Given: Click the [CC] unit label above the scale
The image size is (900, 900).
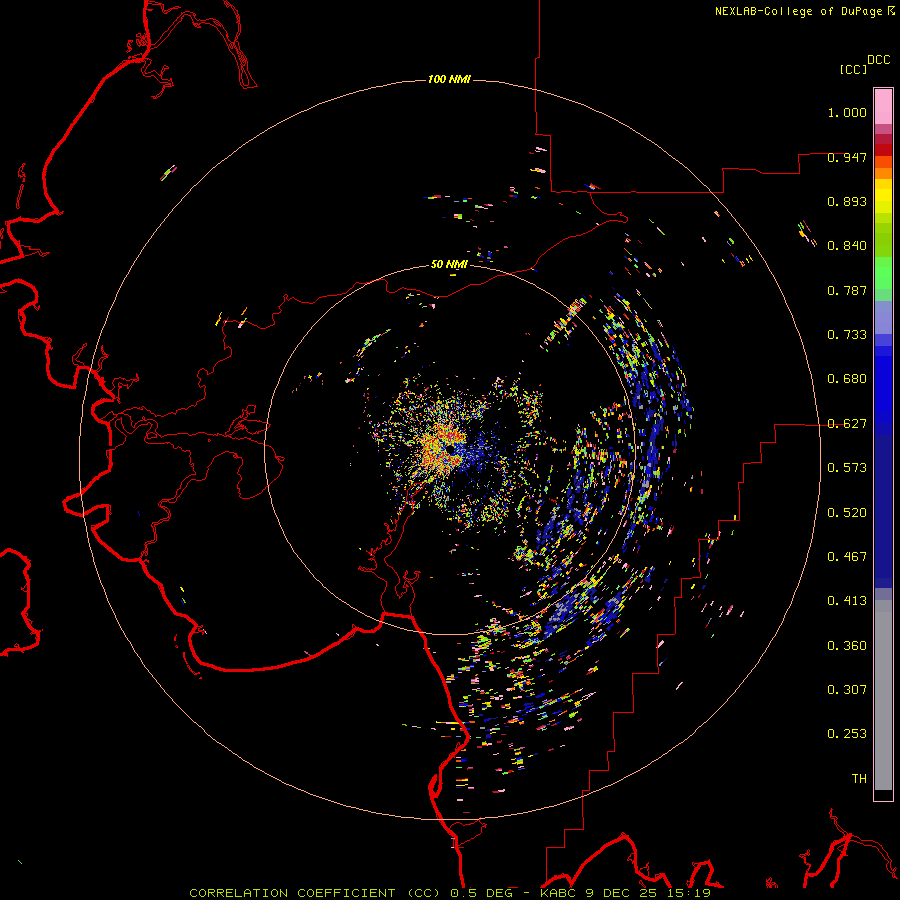Looking at the screenshot, I should (854, 69).
